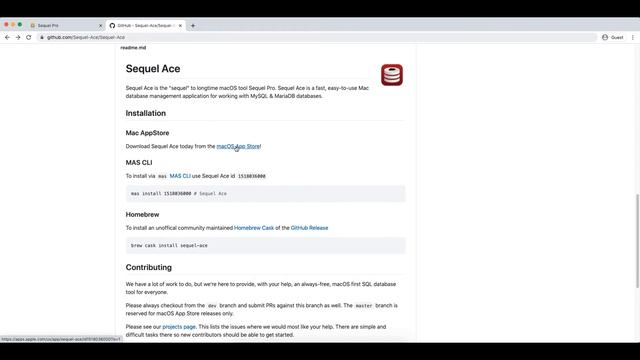640x360 pixels.
Task: Click the inline 'master' branch code
Action: pos(364,306)
